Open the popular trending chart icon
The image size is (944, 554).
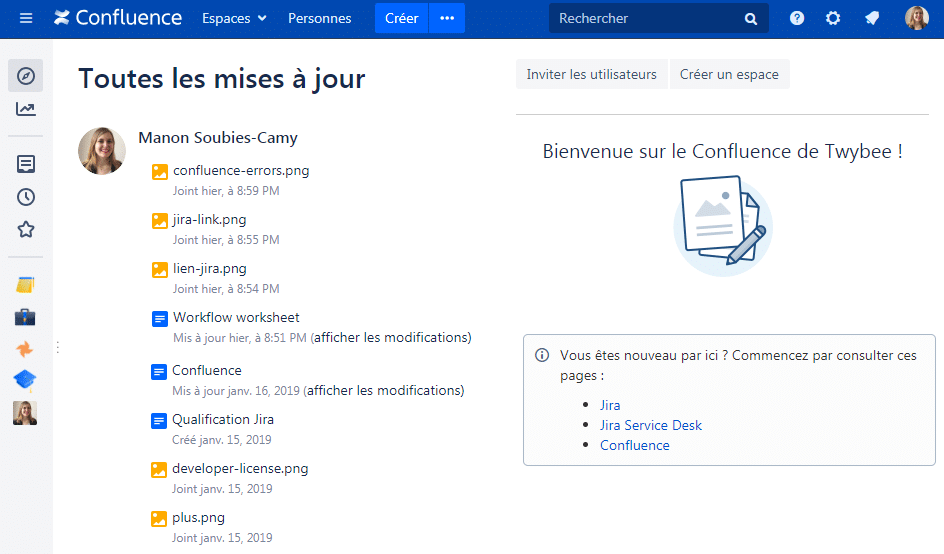click(25, 109)
